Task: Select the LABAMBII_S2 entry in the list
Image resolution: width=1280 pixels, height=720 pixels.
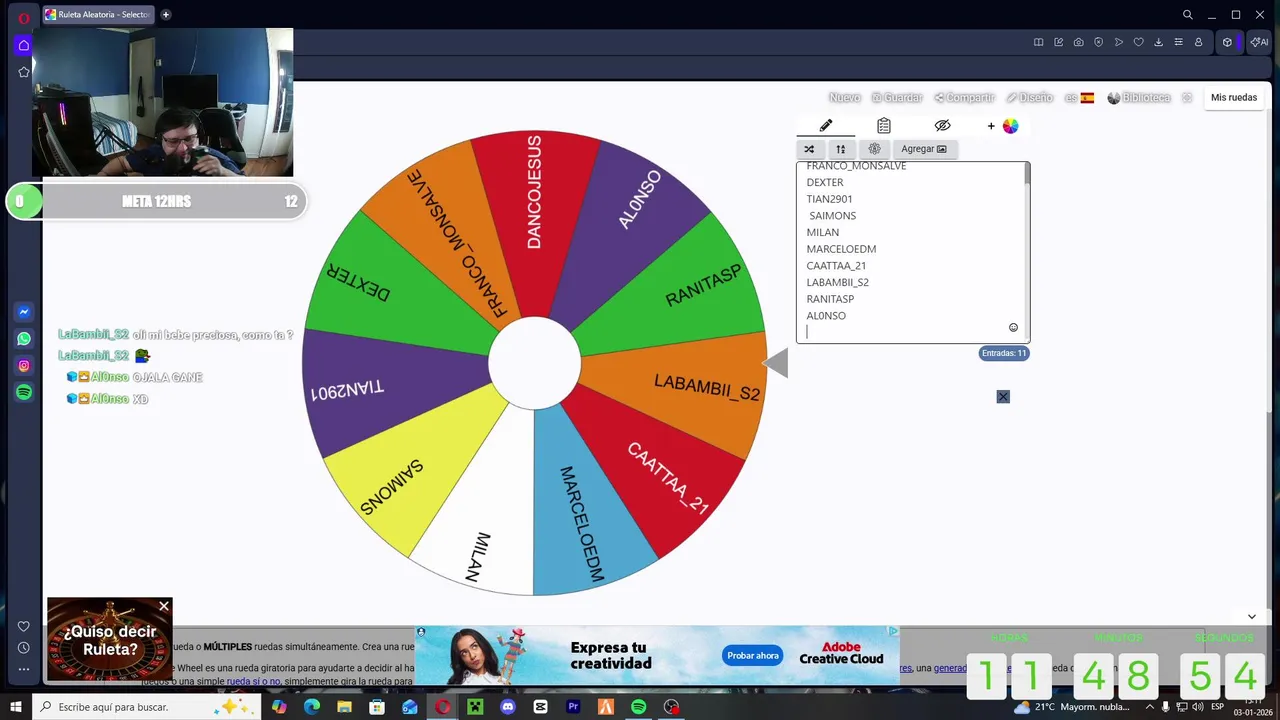Action: [x=838, y=282]
